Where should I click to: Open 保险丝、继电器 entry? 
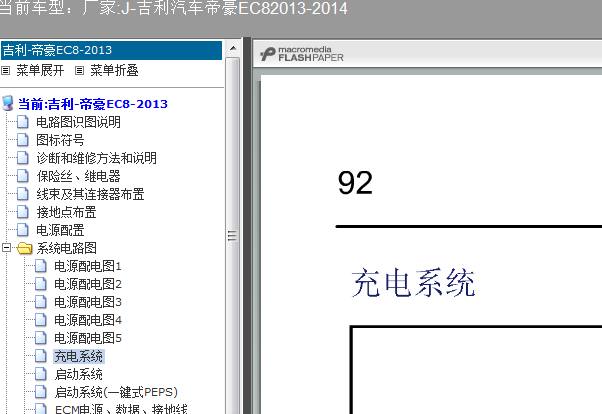[x=78, y=176]
